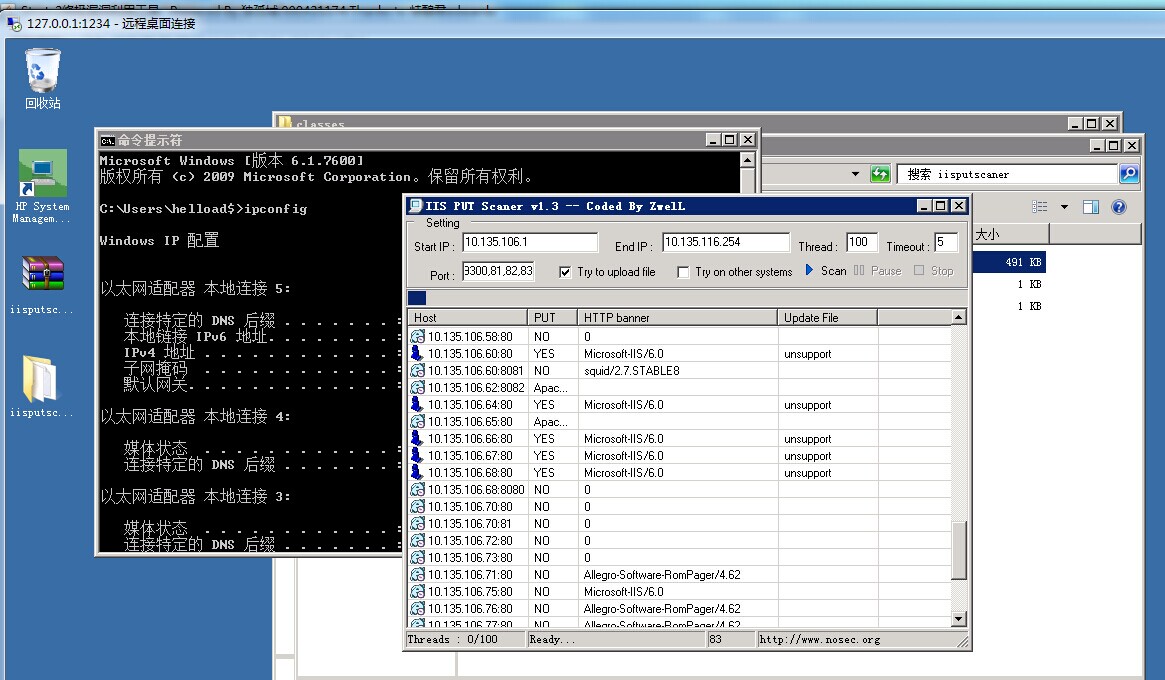Viewport: 1165px width, 680px height.
Task: Click the host icon for 10.135.106.68:80
Action: point(417,473)
